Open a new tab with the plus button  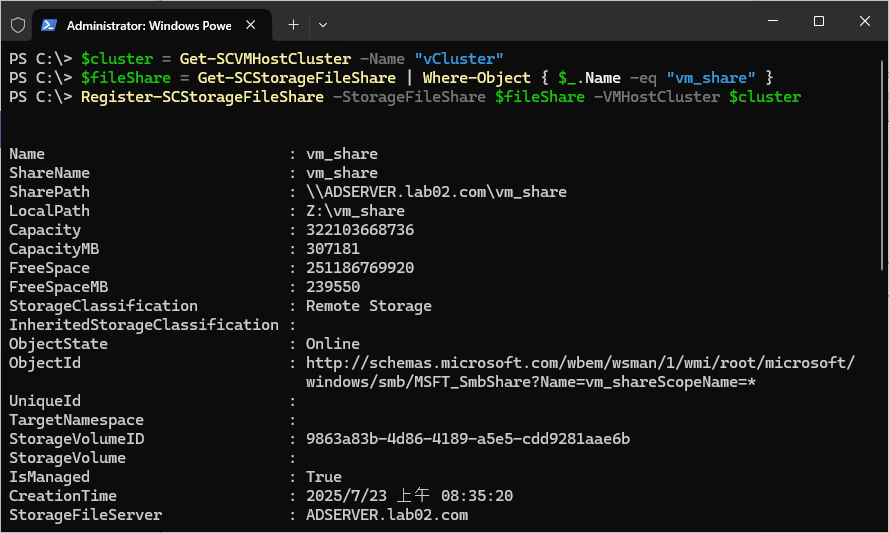tap(293, 23)
